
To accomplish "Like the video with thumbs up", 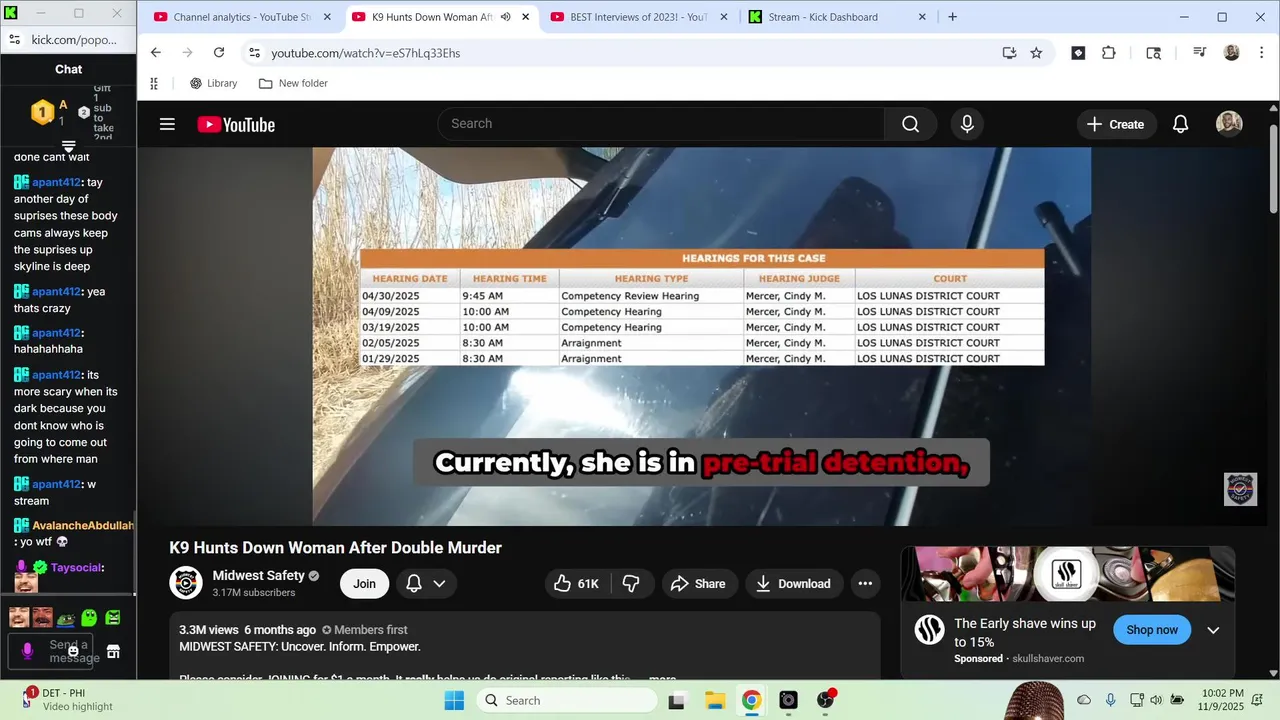I will tap(577, 584).
